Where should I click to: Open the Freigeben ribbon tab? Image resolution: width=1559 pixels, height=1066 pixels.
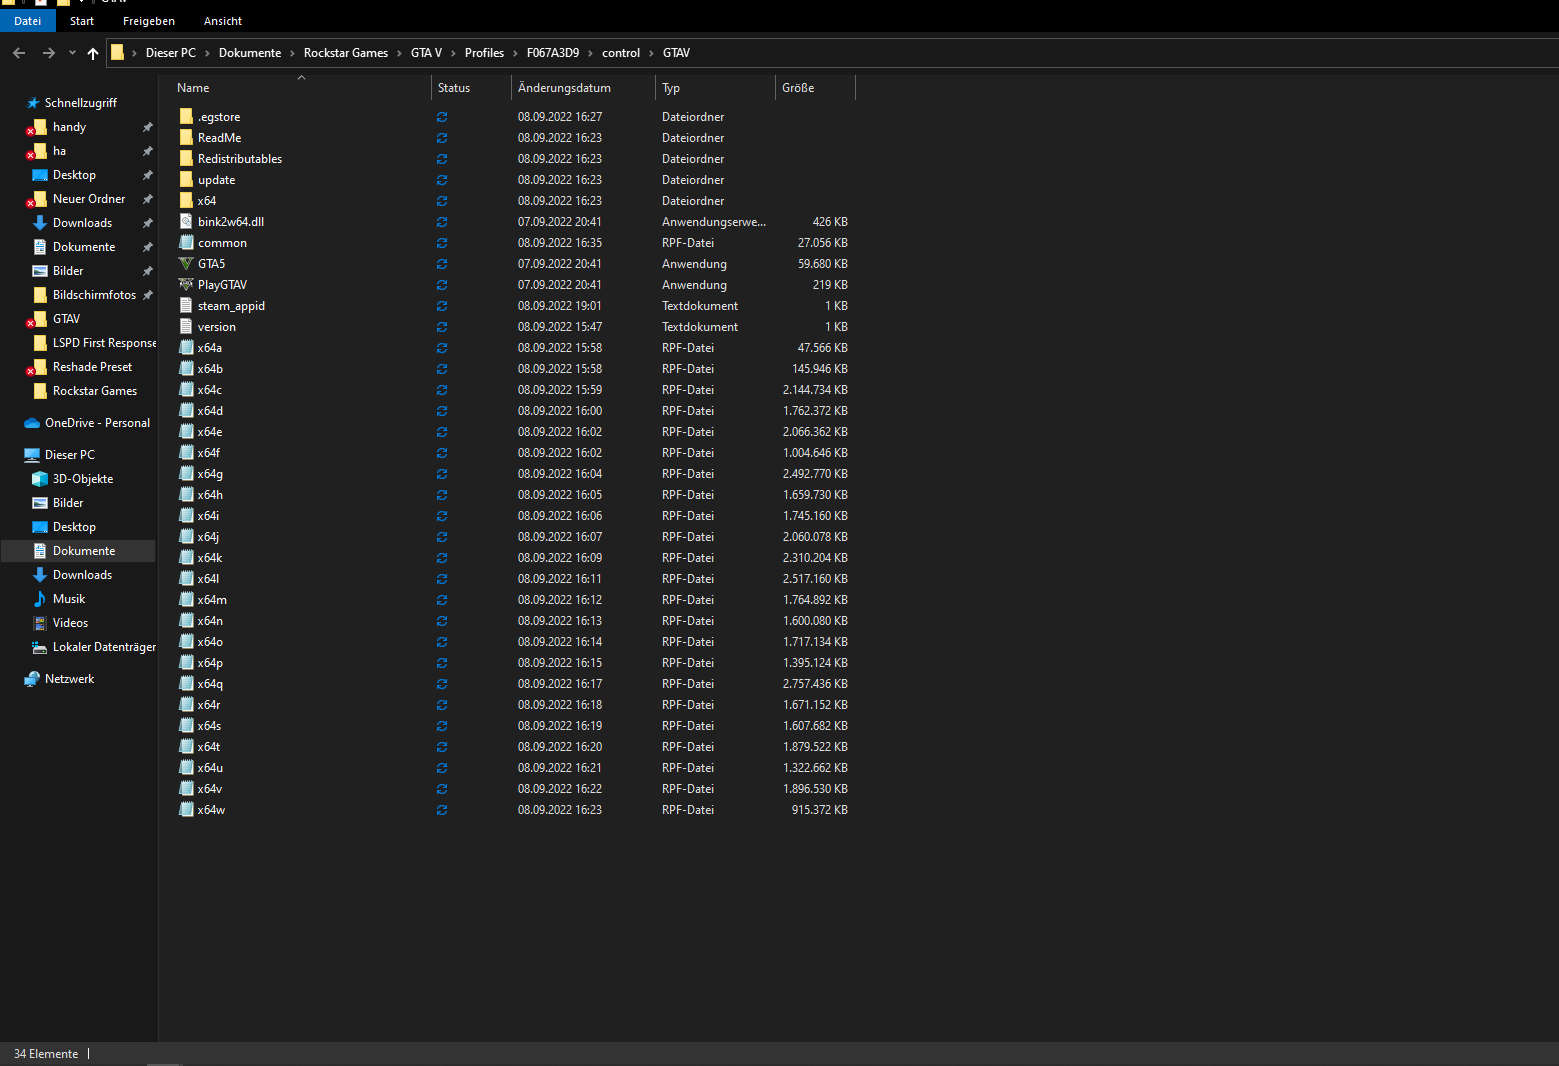[149, 21]
